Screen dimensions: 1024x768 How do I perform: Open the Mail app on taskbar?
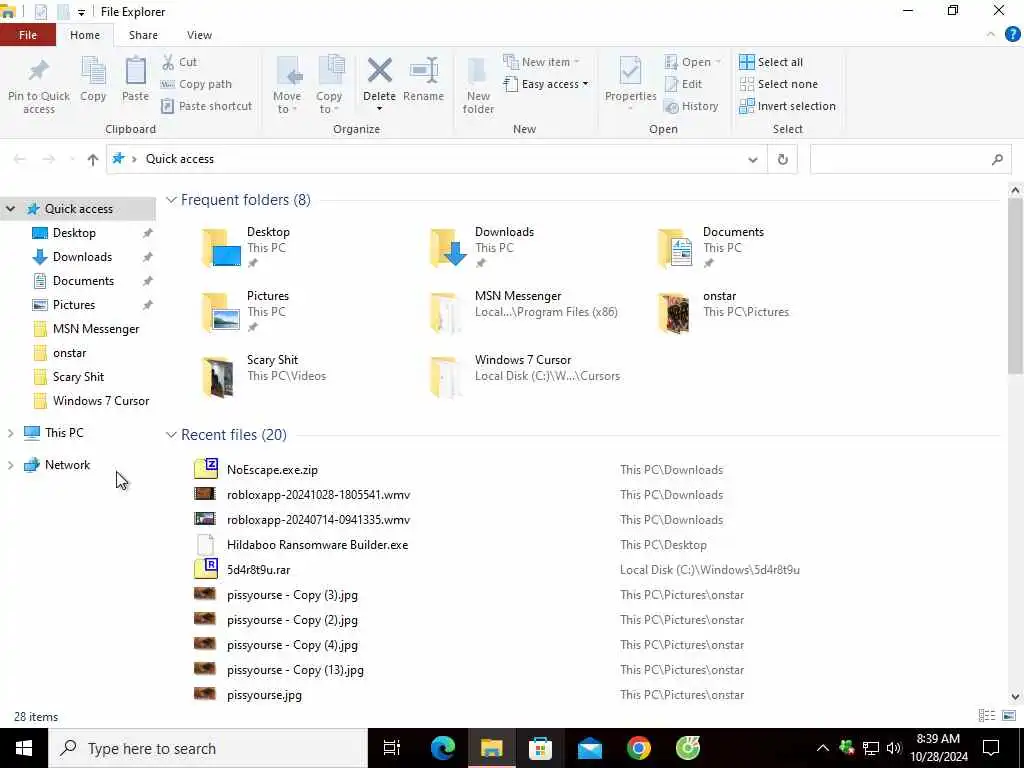coord(590,748)
